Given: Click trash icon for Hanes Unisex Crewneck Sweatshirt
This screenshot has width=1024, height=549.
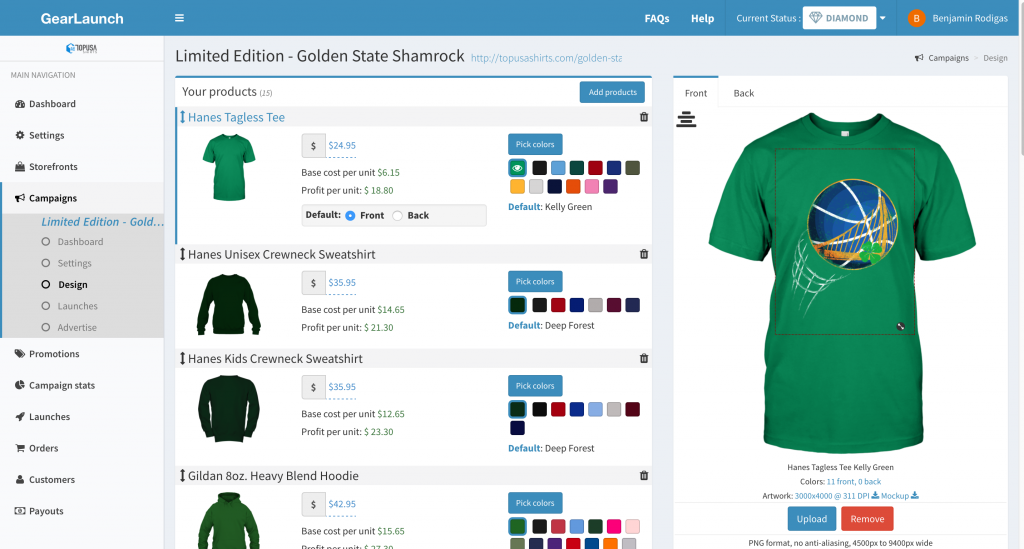Looking at the screenshot, I should point(643,254).
